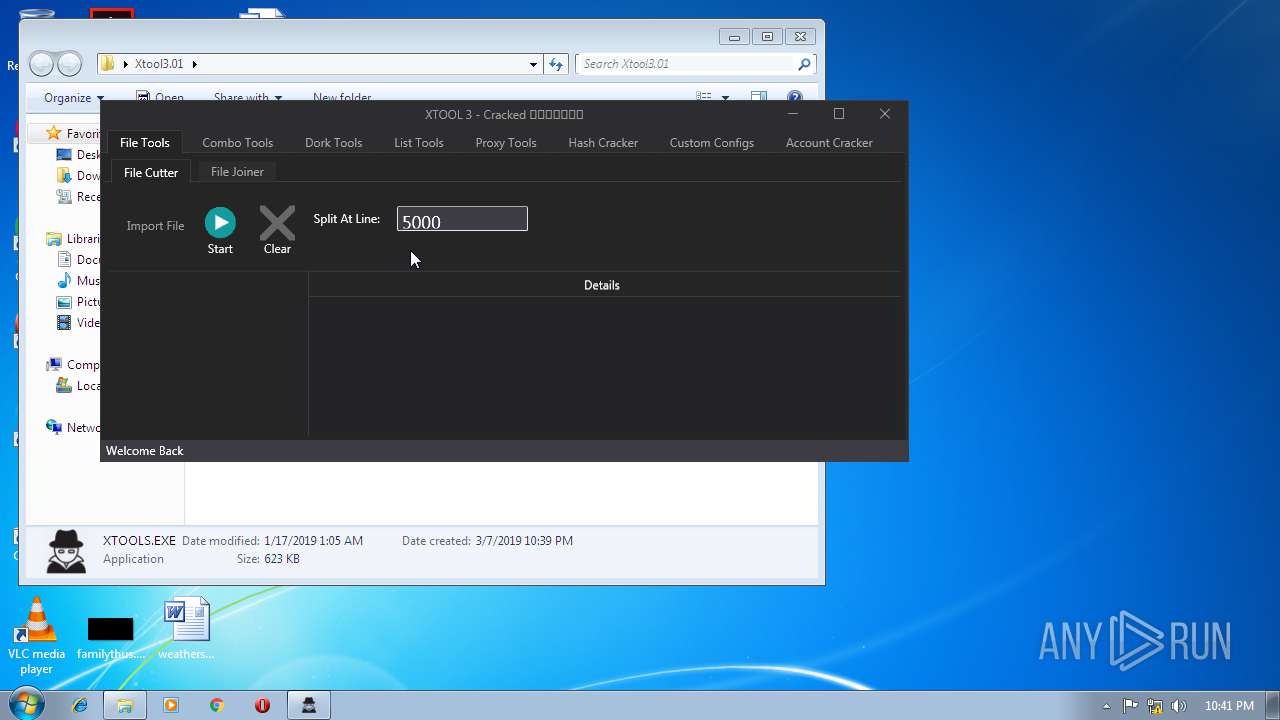This screenshot has width=1280, height=720.
Task: Open the Combo Tools tab
Action: pyautogui.click(x=237, y=143)
